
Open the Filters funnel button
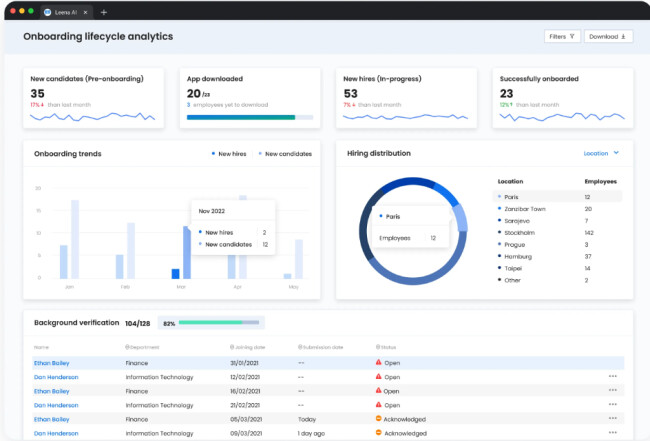pos(562,36)
